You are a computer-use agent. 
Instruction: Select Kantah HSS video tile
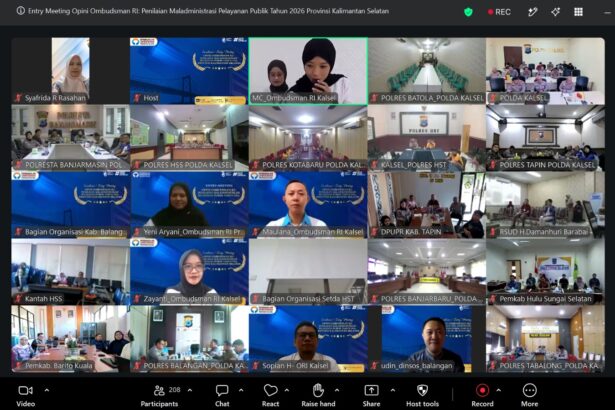coord(71,272)
